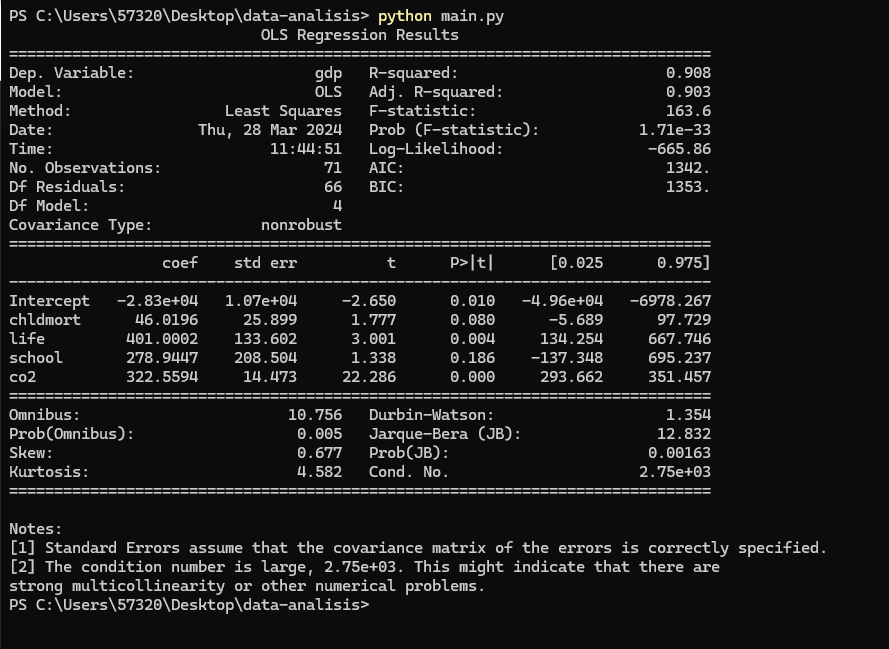
Task: Click the final empty PowerShell prompt line
Action: point(190,605)
